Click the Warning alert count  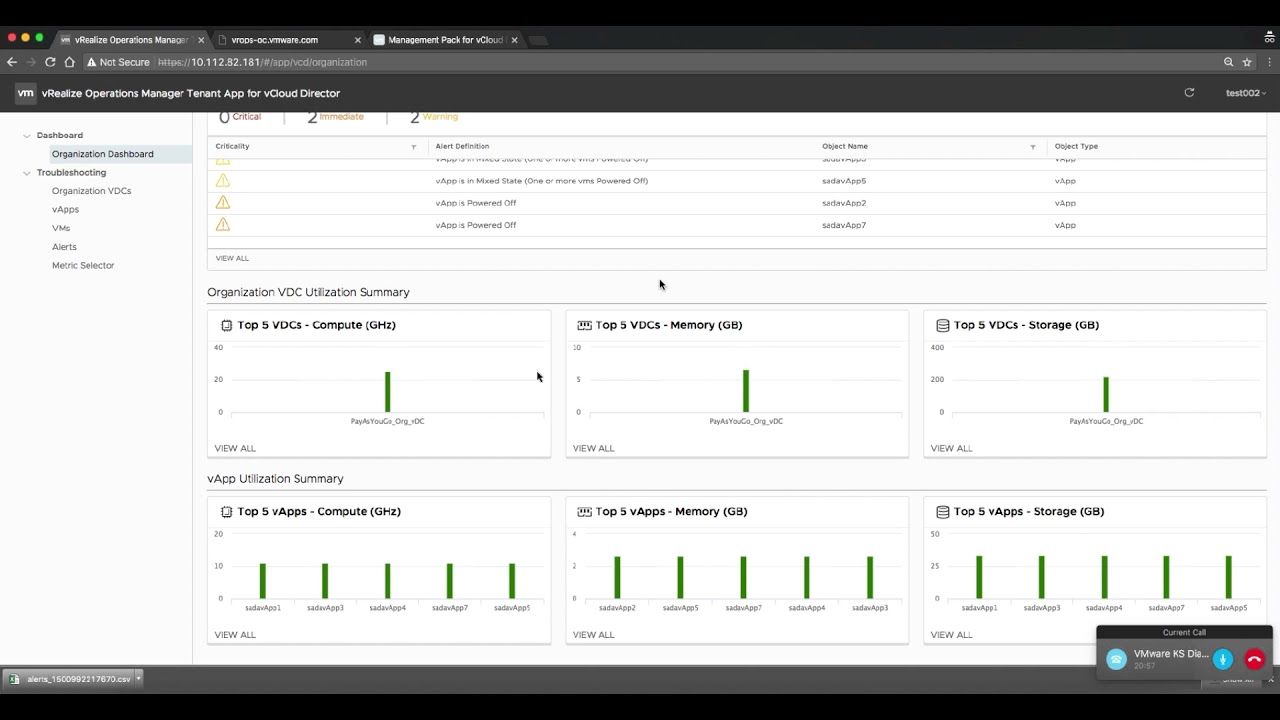coord(434,117)
